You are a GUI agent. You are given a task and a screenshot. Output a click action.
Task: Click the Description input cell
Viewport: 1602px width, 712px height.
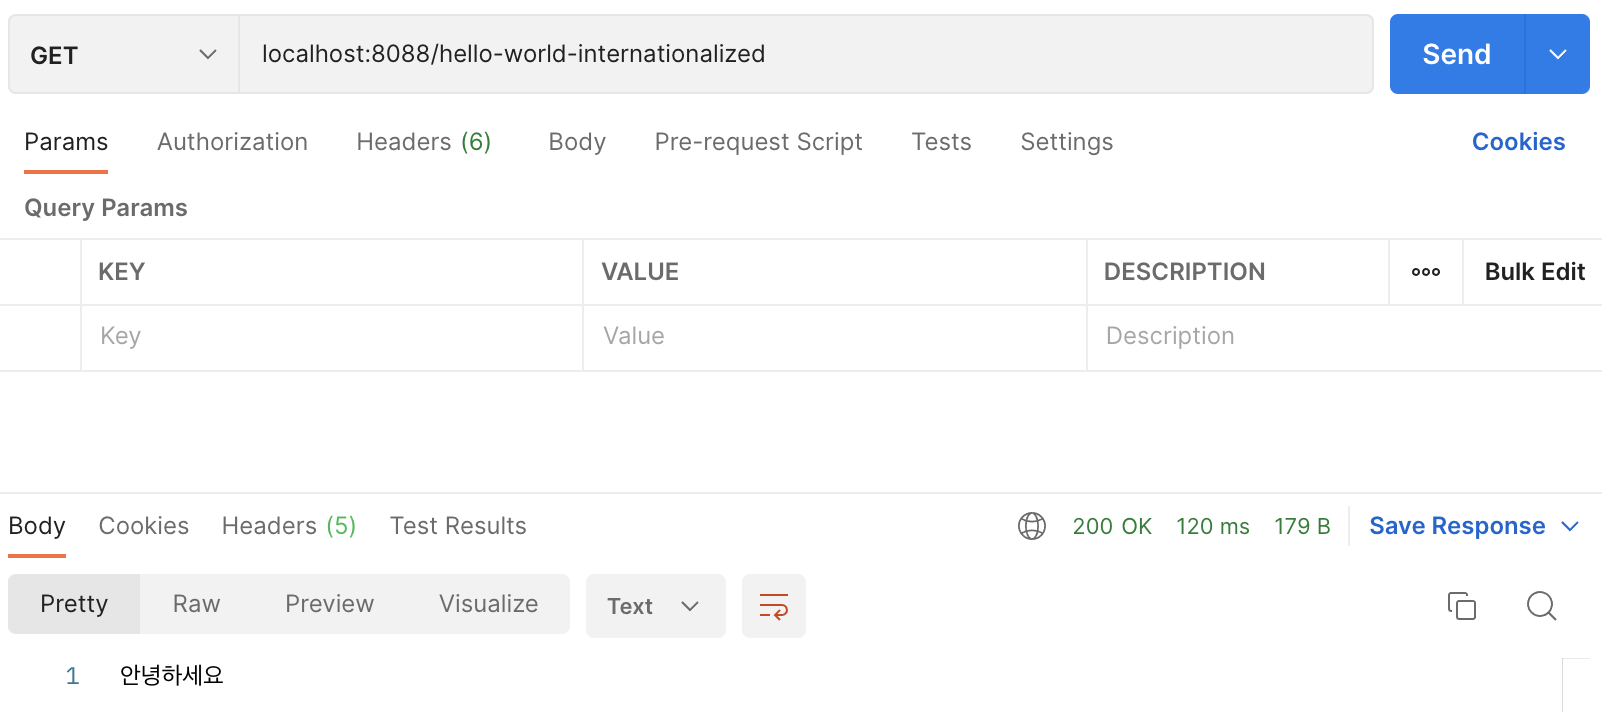[x=1344, y=338]
